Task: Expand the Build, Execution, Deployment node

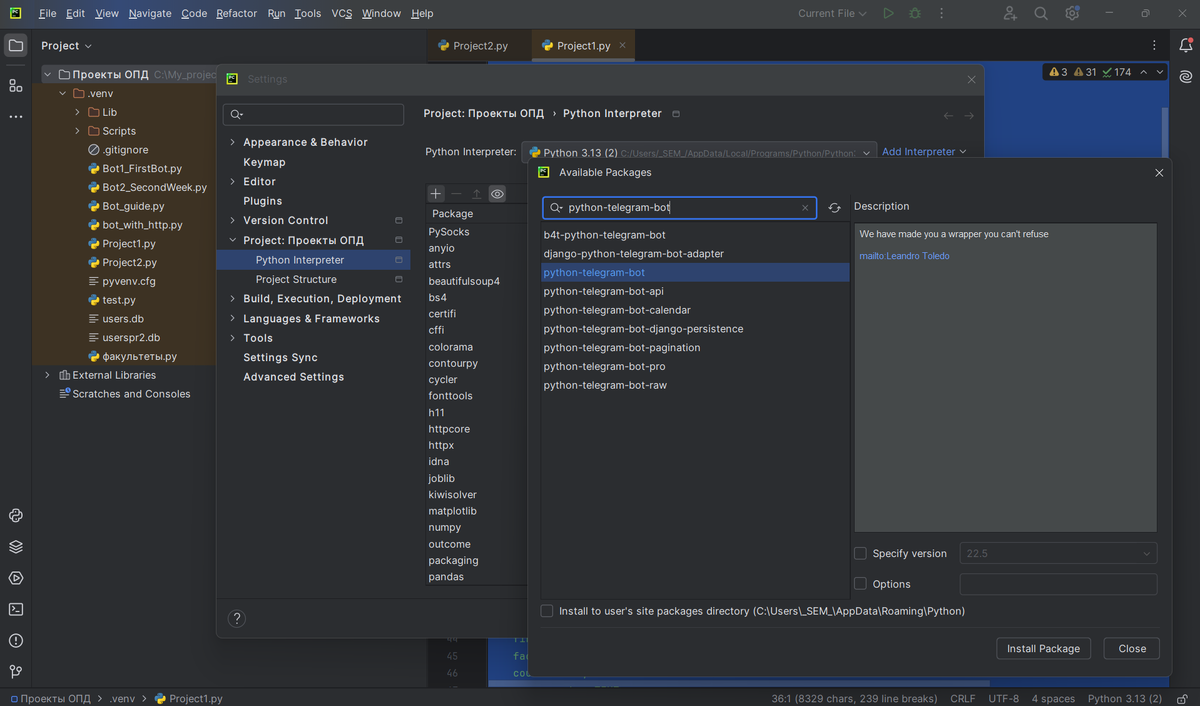Action: pos(233,298)
